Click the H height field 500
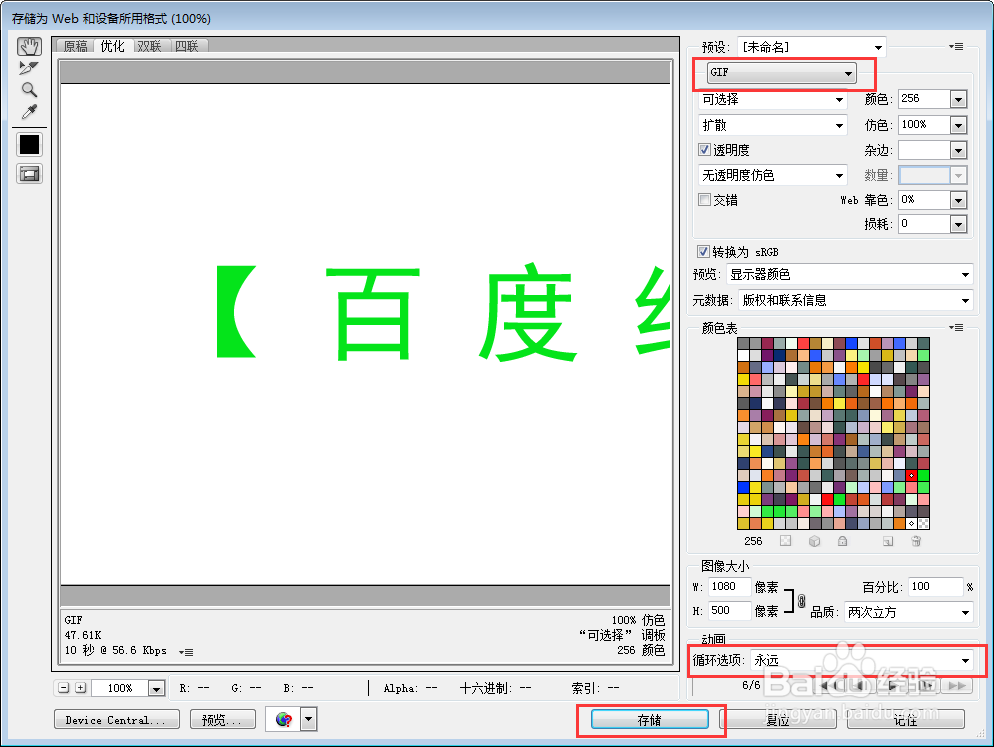Viewport: 994px width, 747px height. 730,611
